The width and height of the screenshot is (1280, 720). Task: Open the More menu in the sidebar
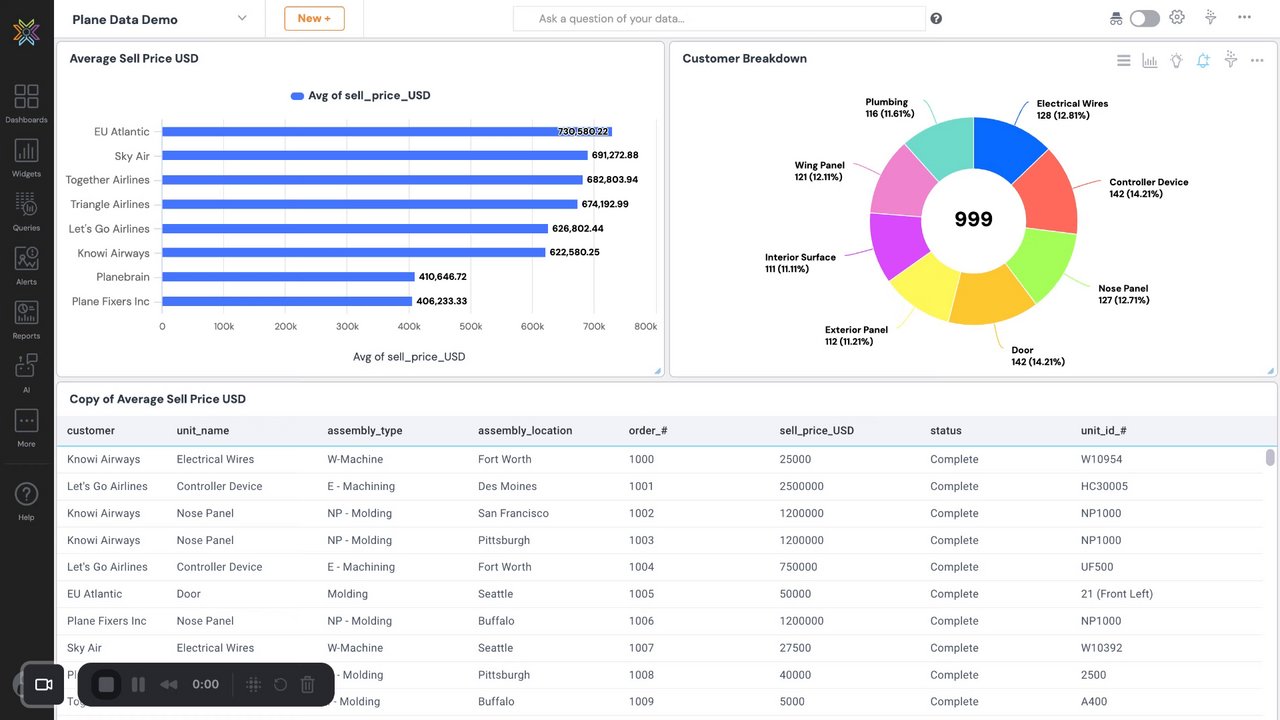click(26, 428)
